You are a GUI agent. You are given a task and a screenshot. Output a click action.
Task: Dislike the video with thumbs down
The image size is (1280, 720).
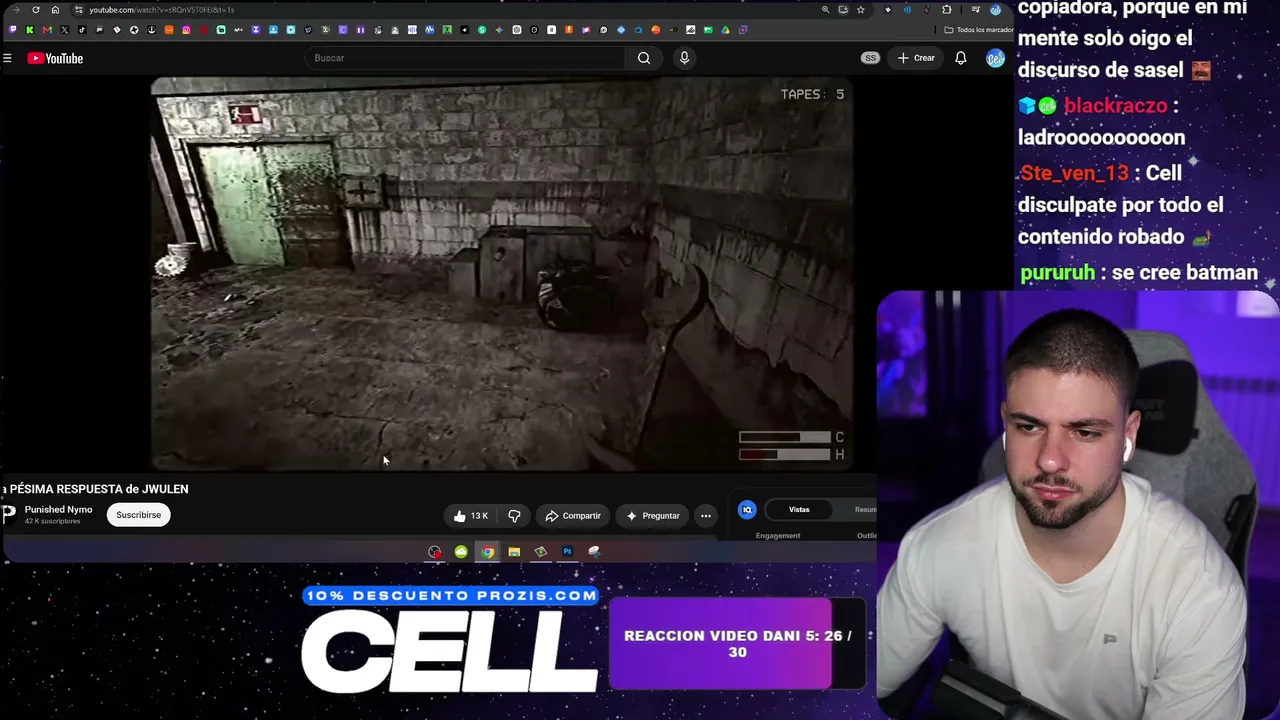[514, 516]
